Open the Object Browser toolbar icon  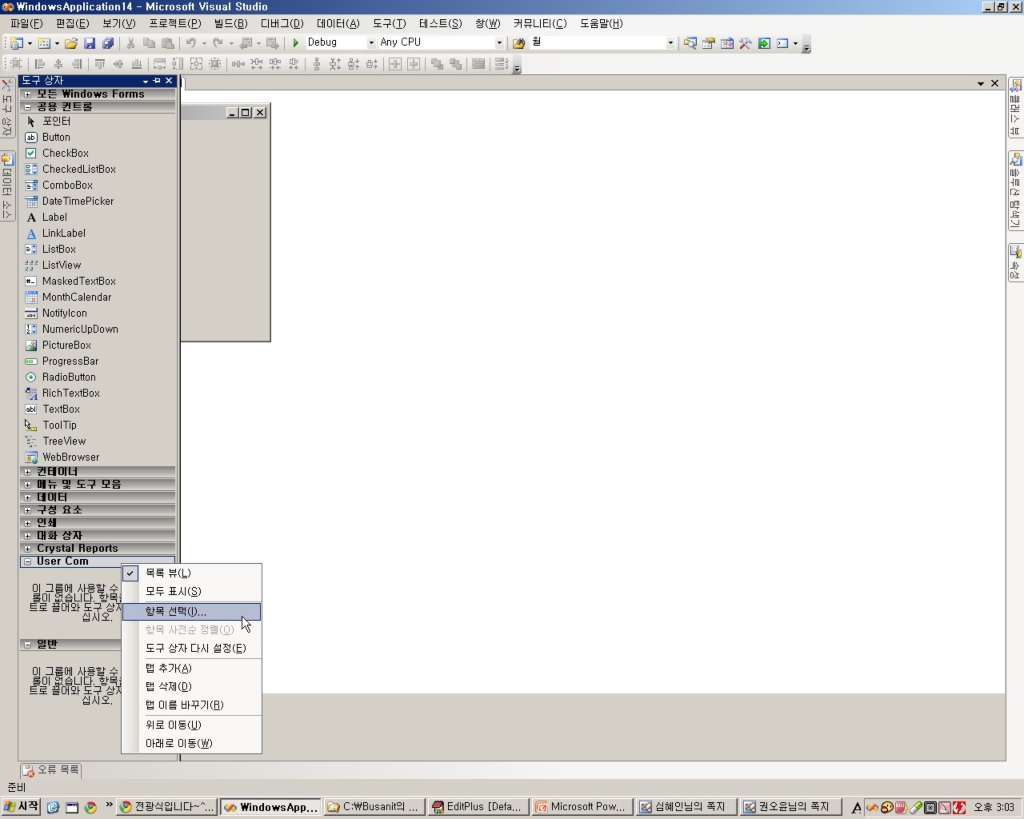(x=727, y=43)
